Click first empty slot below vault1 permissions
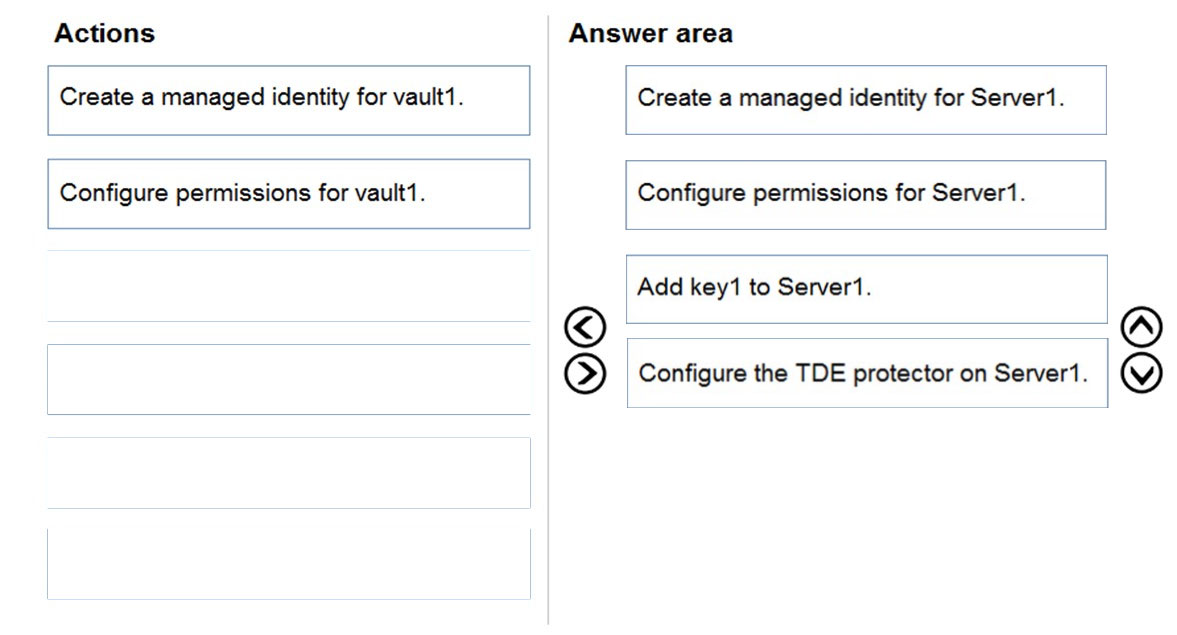Viewport: 1177px width, 635px height. 289,286
